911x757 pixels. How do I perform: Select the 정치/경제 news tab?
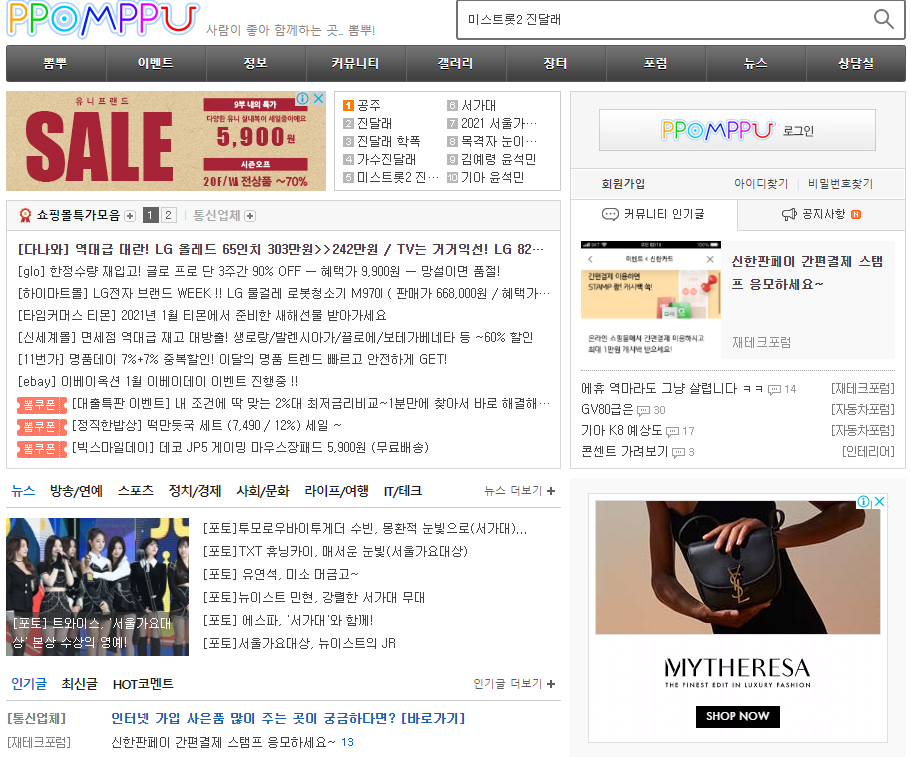(x=195, y=491)
